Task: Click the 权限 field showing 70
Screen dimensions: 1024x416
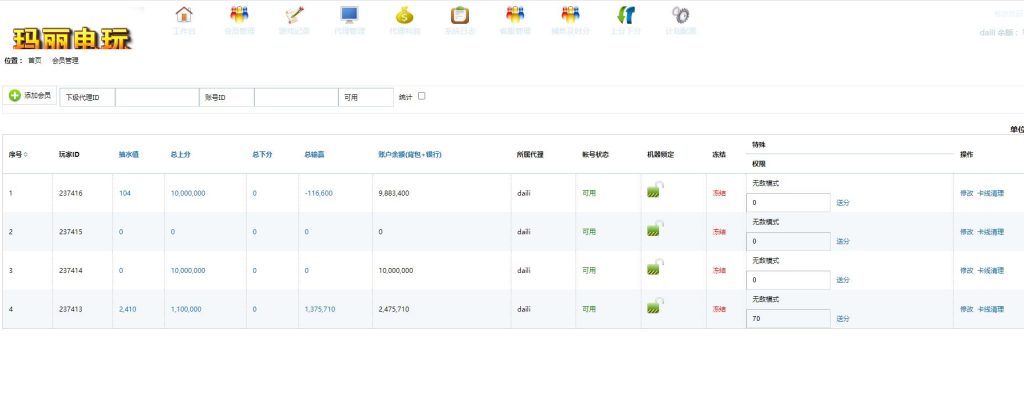Action: (x=788, y=318)
